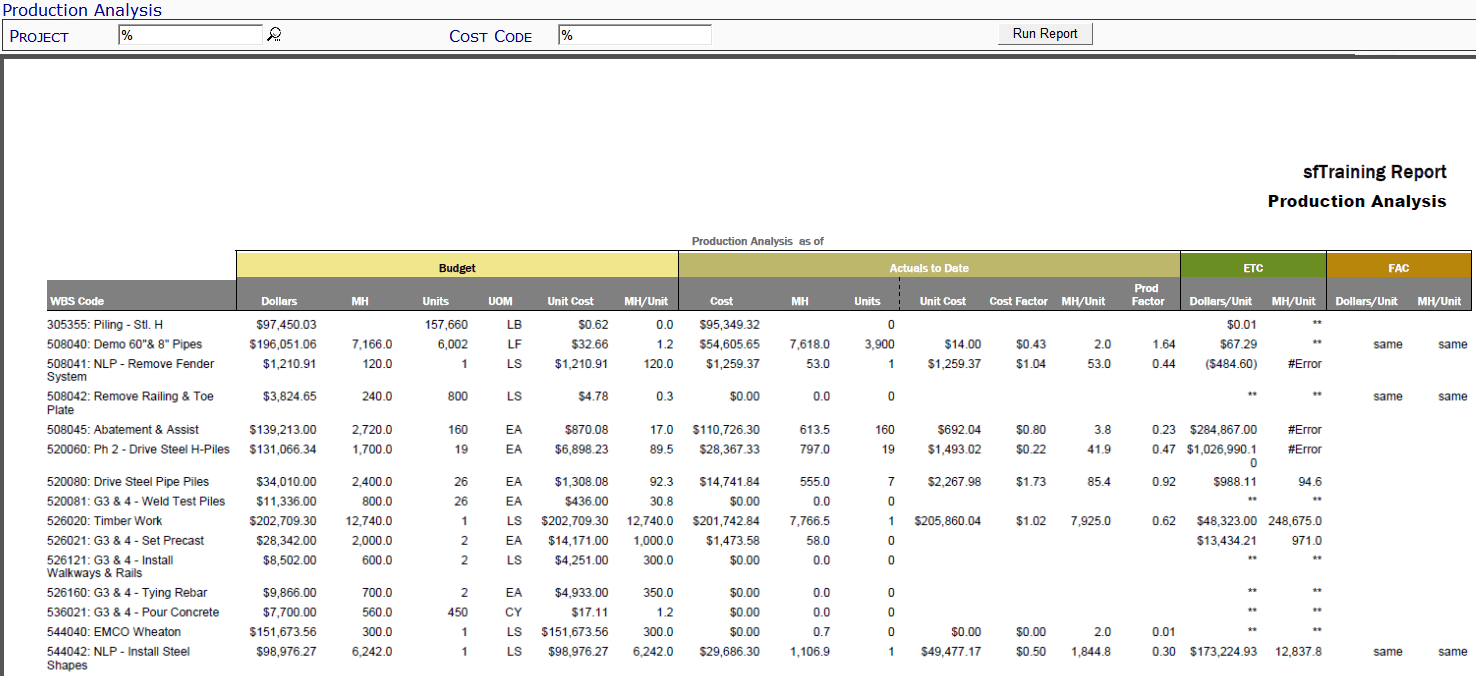Click the green ETC section header

click(x=1253, y=266)
